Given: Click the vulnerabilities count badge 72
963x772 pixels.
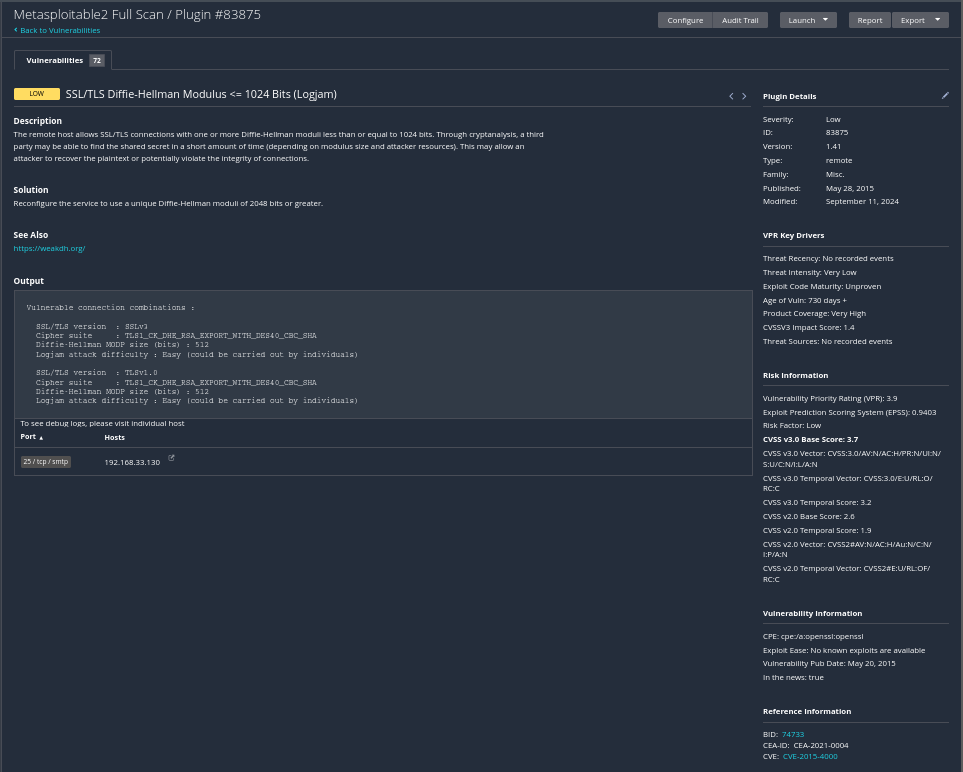Looking at the screenshot, I should tap(97, 61).
